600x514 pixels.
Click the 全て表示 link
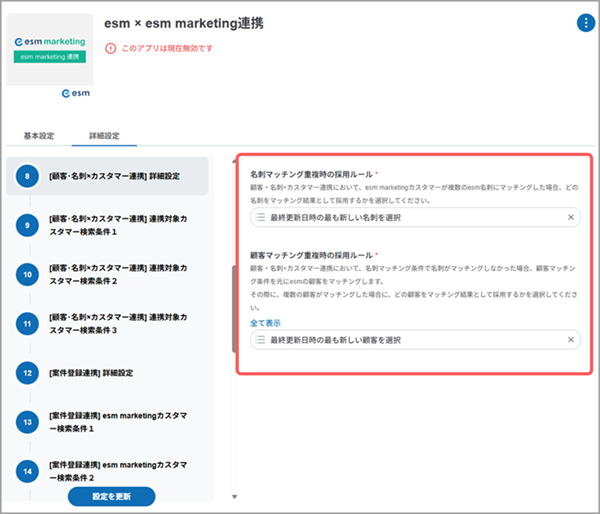pos(265,323)
